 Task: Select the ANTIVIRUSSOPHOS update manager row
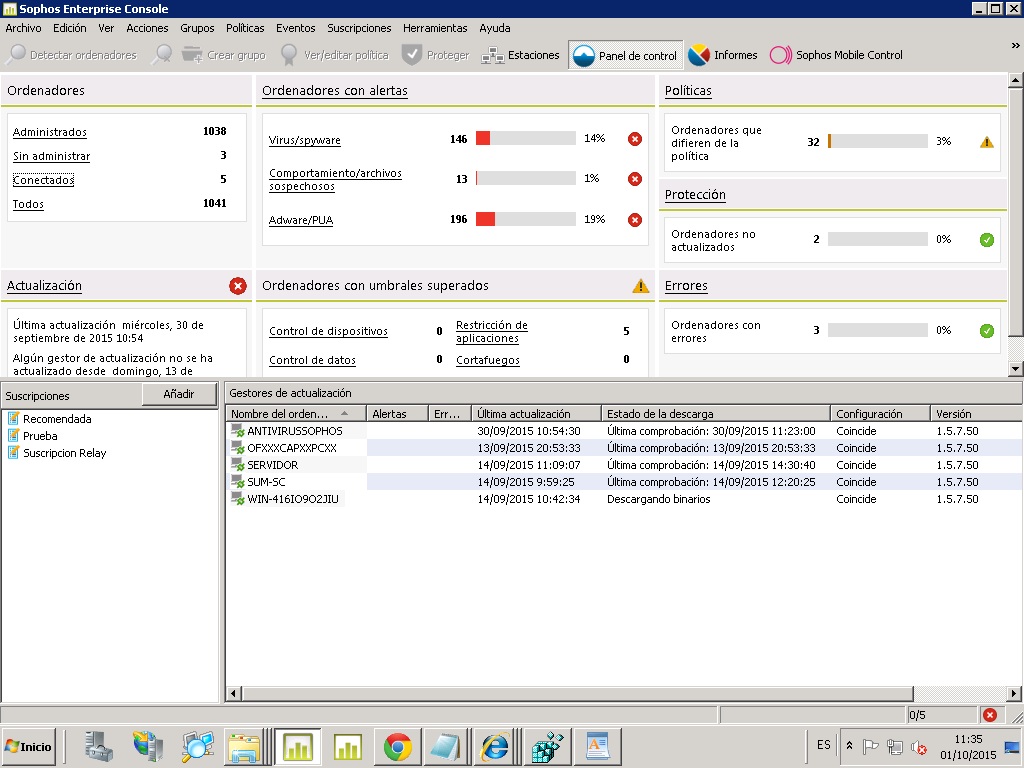click(x=624, y=431)
